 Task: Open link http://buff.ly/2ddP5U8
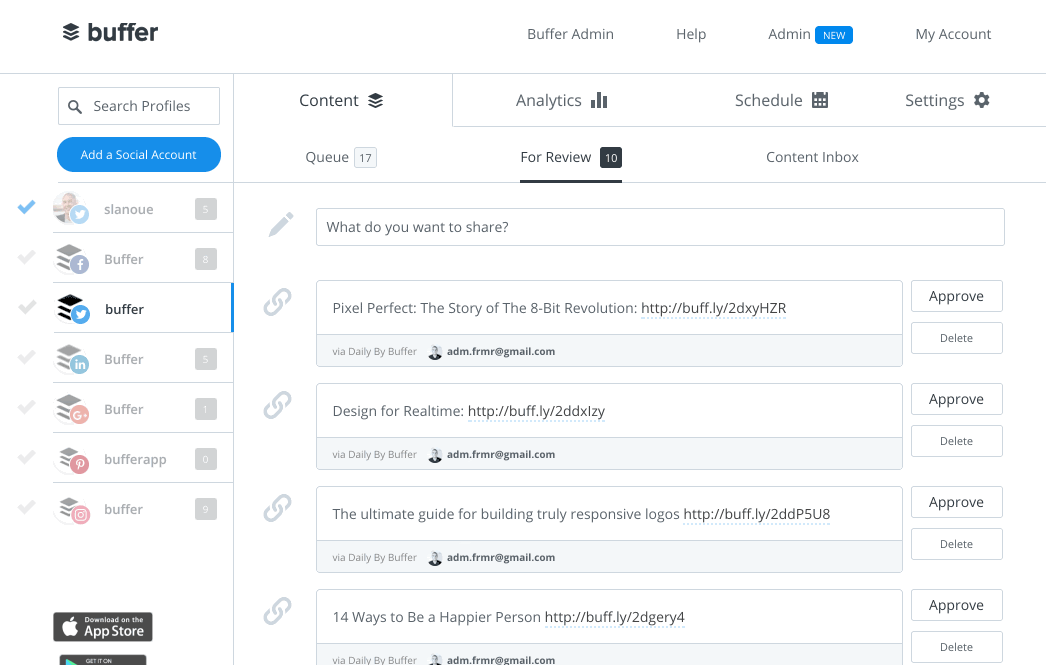tap(756, 514)
